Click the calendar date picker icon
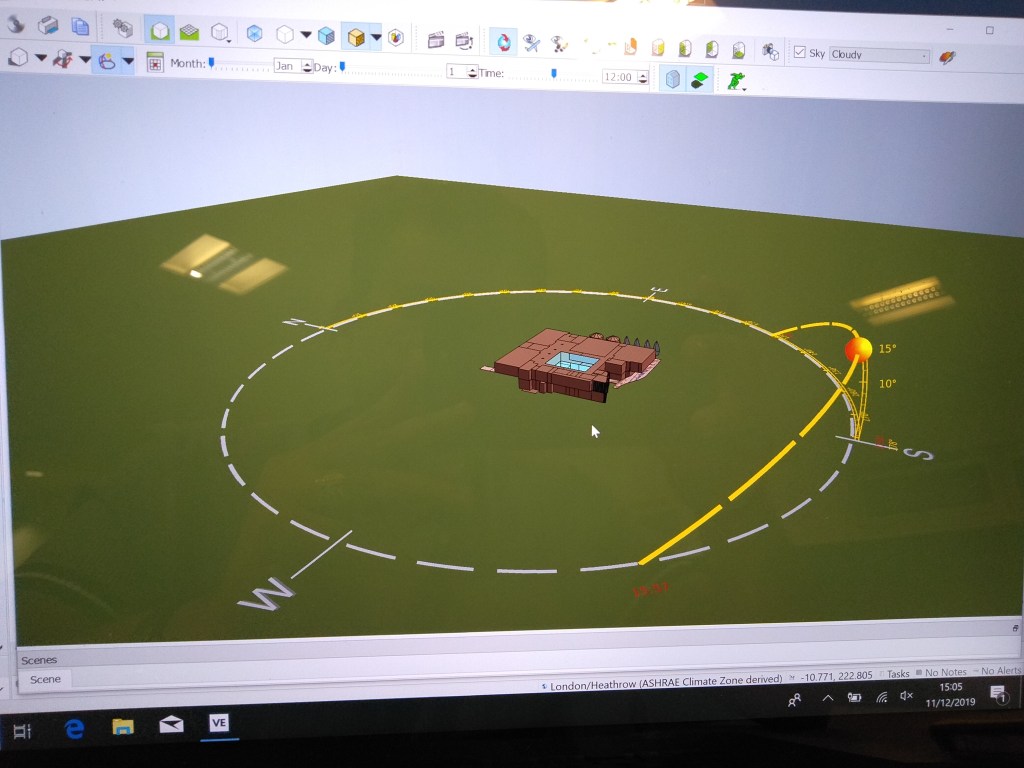Screen dimensions: 1024x768 click(155, 63)
